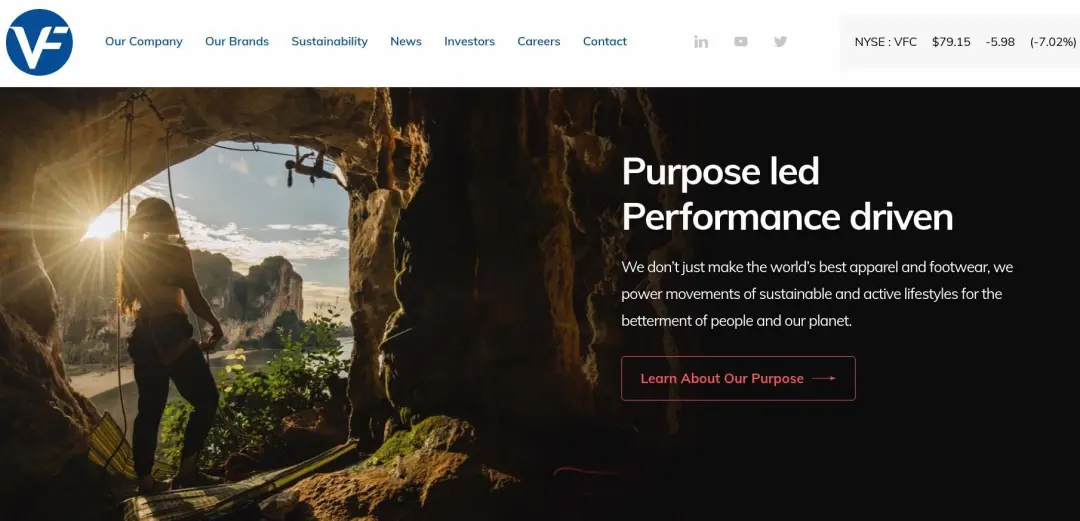Go to the Sustainability section
The image size is (1080, 521).
click(329, 41)
